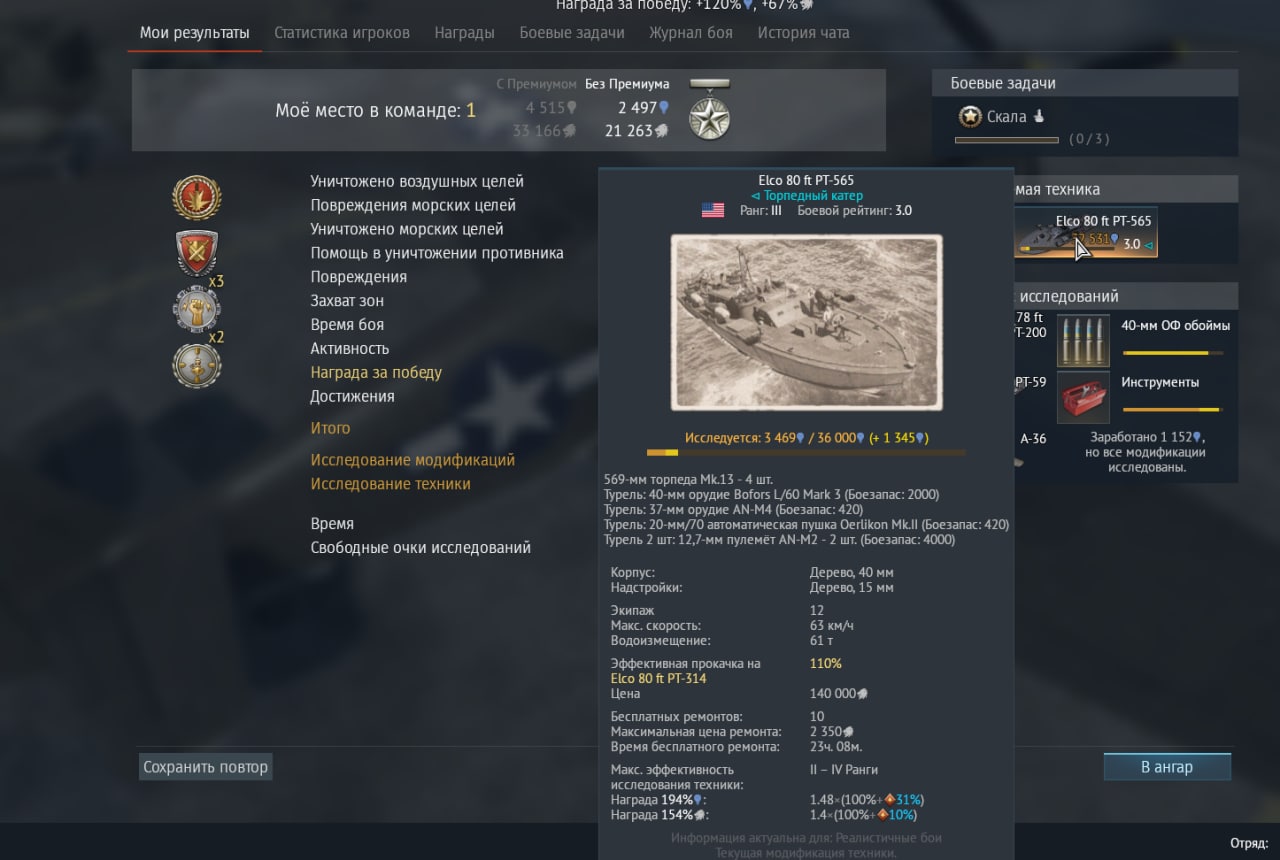
Task: Open the История чата tab
Action: tap(803, 33)
